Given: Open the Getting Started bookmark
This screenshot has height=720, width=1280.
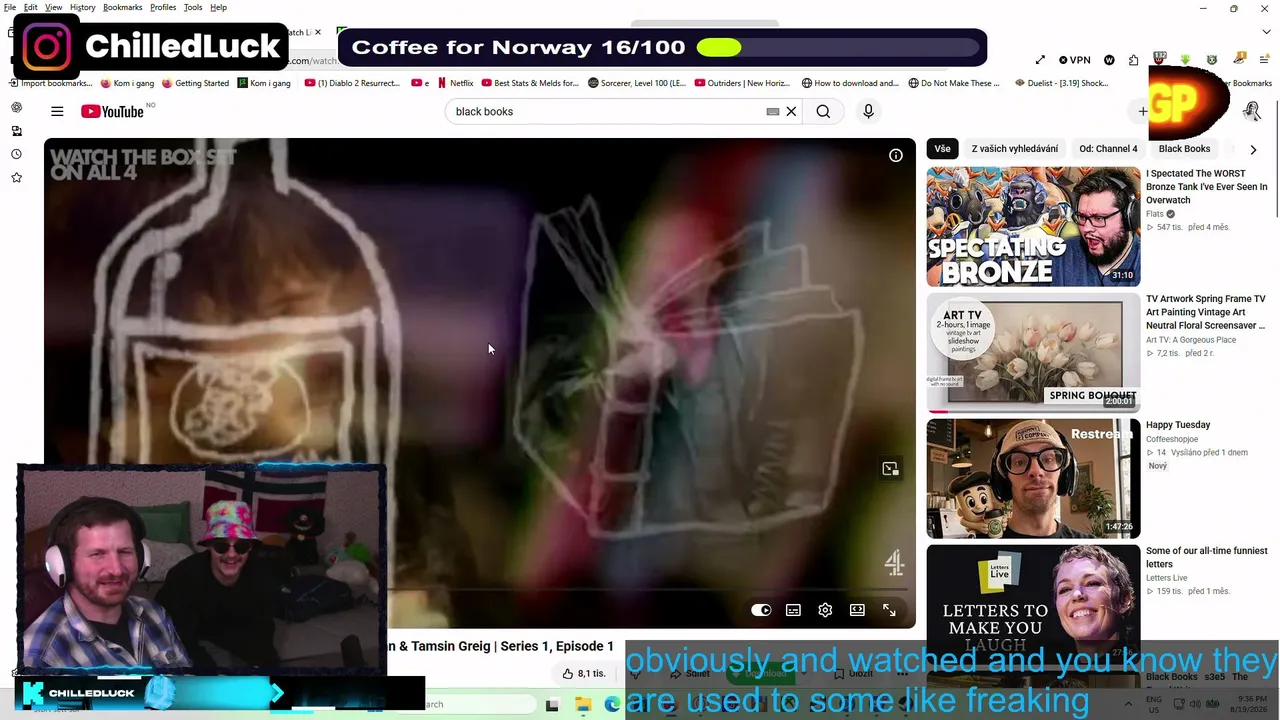Looking at the screenshot, I should tap(195, 83).
